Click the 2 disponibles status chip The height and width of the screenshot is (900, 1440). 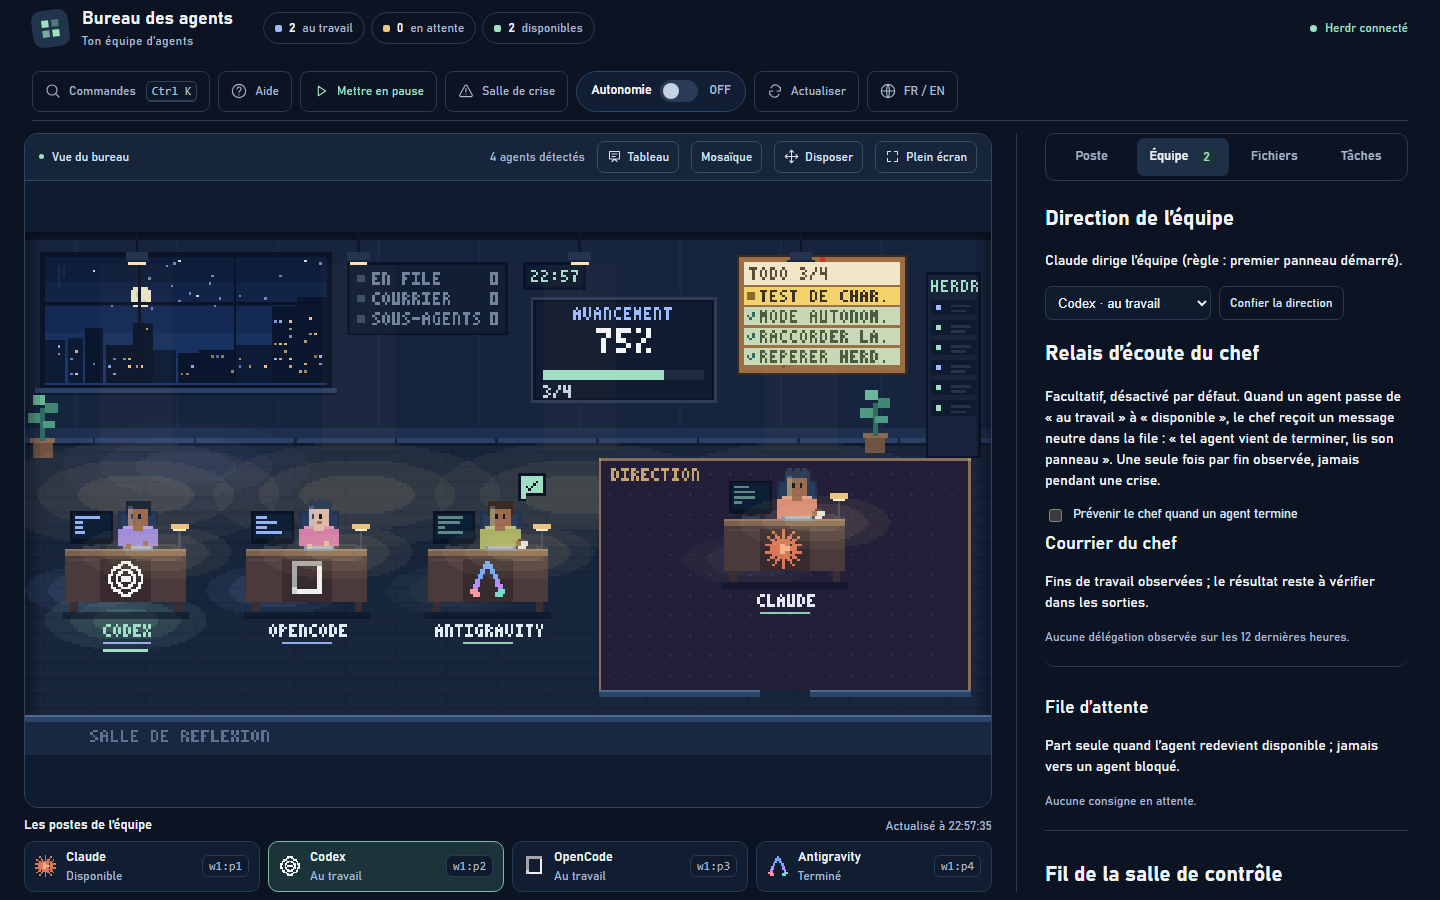(x=538, y=28)
